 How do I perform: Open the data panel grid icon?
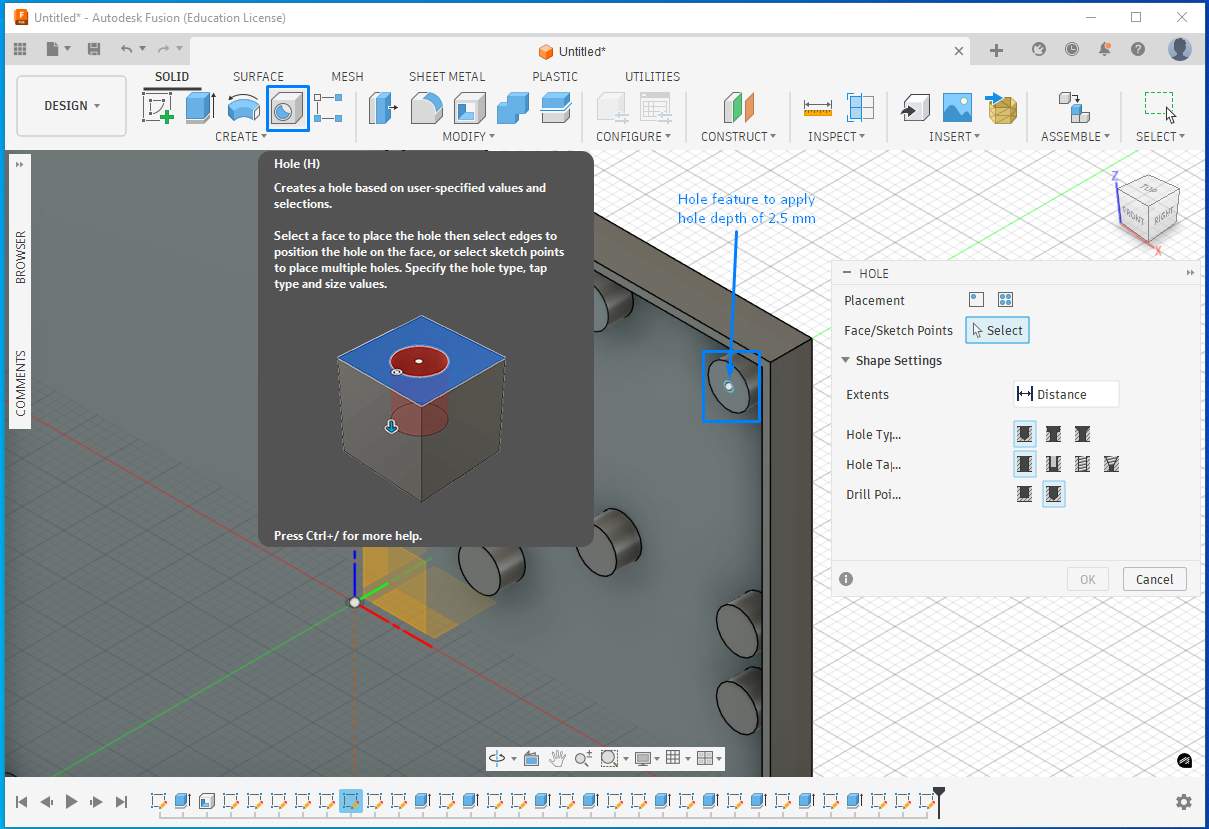[x=19, y=49]
